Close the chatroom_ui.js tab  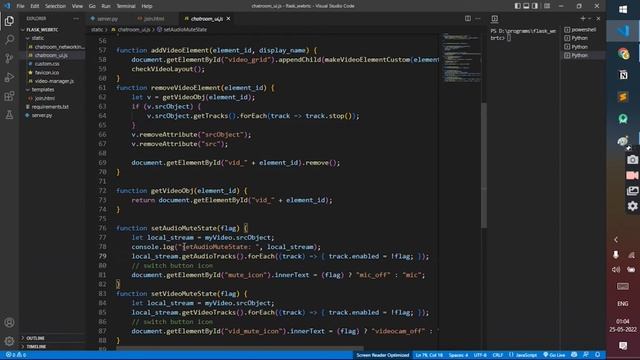(x=229, y=19)
